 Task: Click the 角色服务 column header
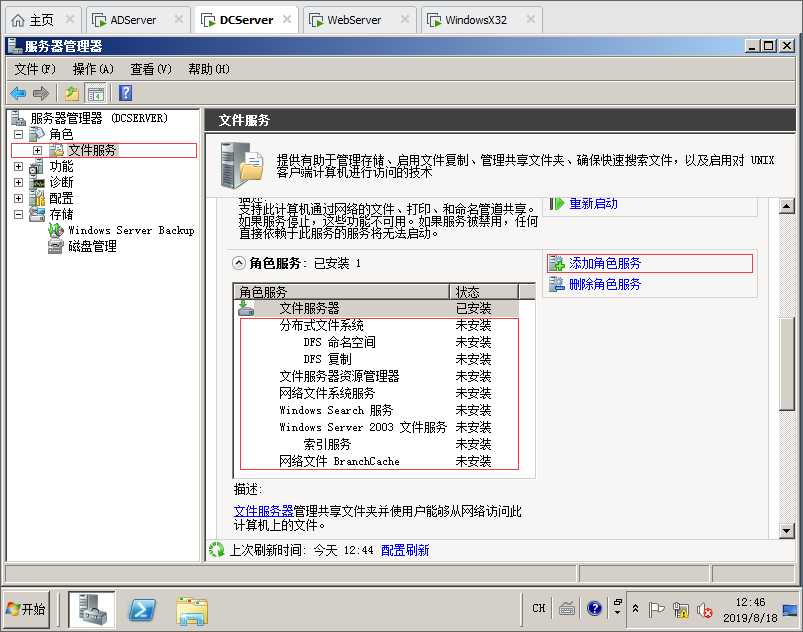point(341,292)
